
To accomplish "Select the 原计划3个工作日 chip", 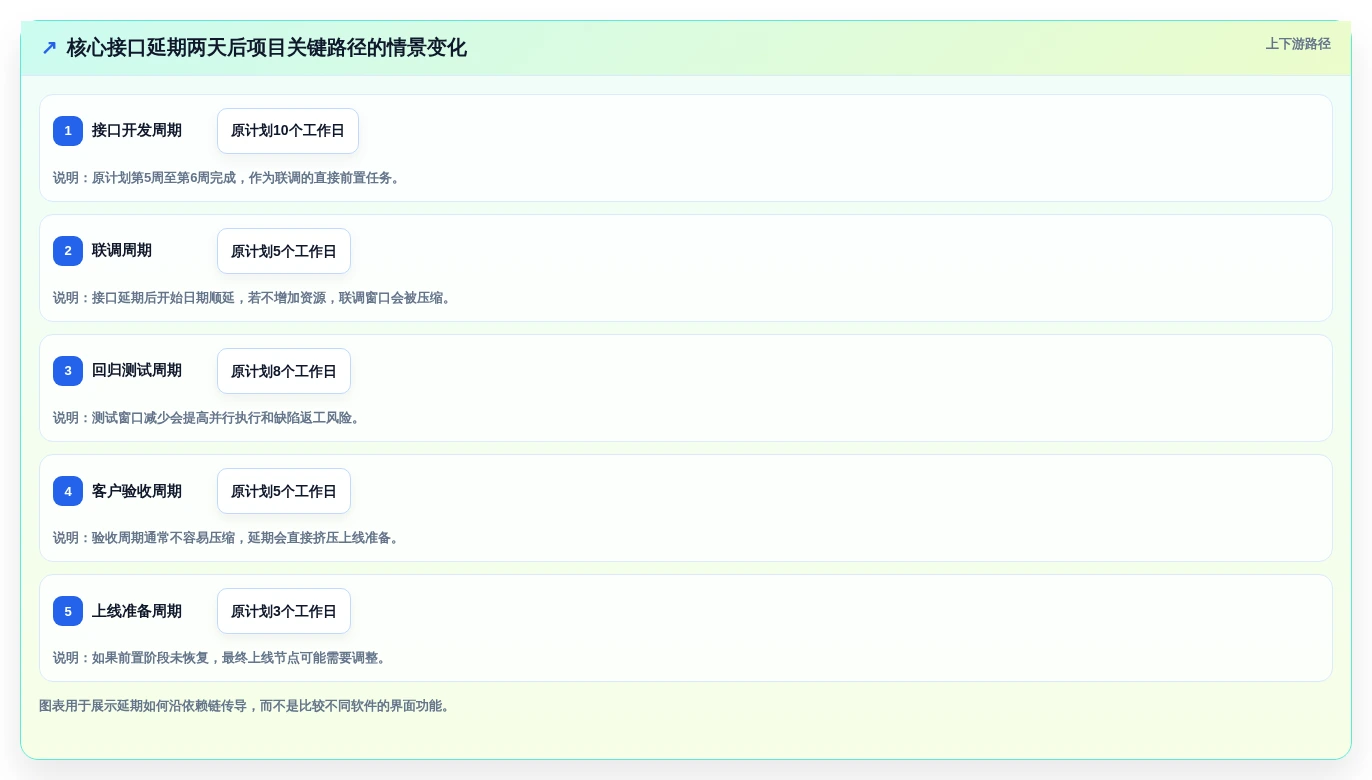I will point(284,611).
